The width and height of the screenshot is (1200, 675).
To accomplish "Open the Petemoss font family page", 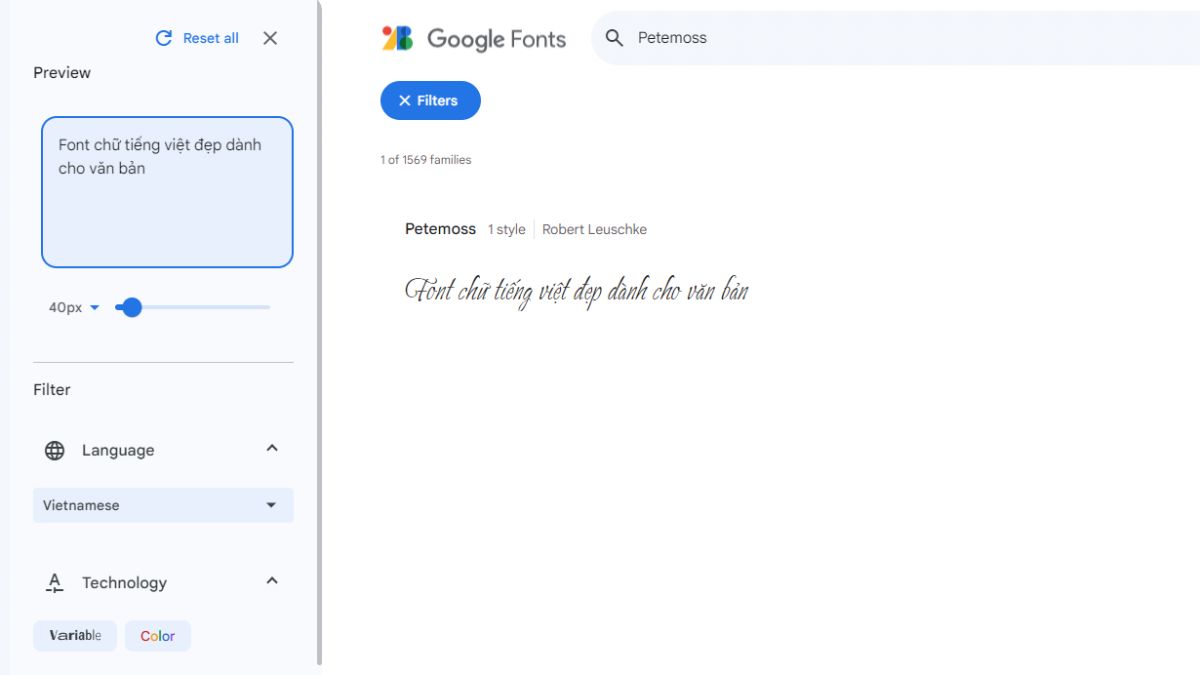I will (440, 229).
